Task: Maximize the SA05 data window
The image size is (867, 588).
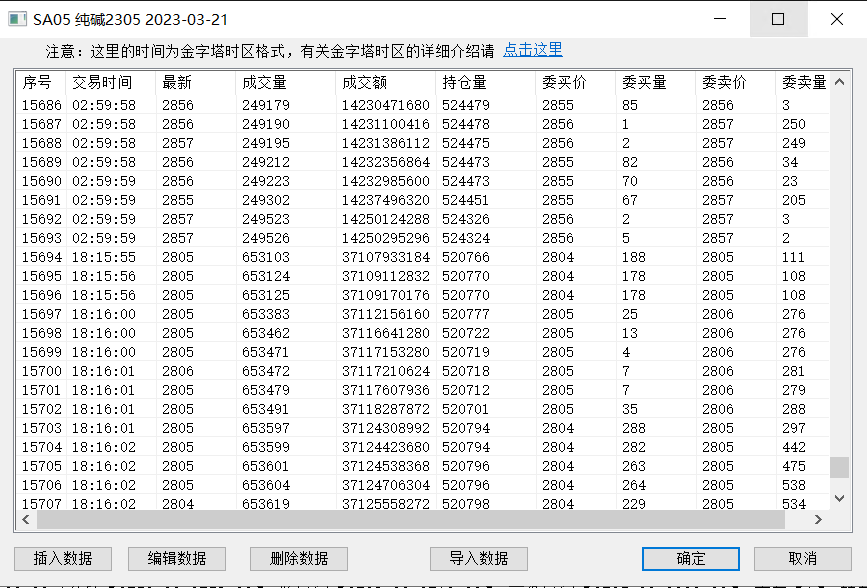Action: pos(778,19)
